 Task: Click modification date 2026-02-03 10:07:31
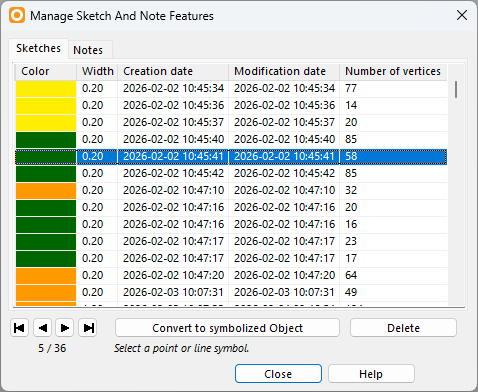(x=284, y=292)
